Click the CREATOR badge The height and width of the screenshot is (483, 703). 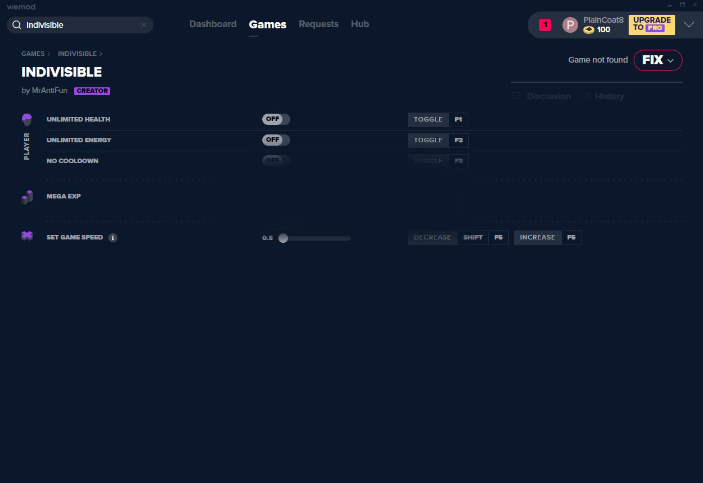click(x=92, y=91)
